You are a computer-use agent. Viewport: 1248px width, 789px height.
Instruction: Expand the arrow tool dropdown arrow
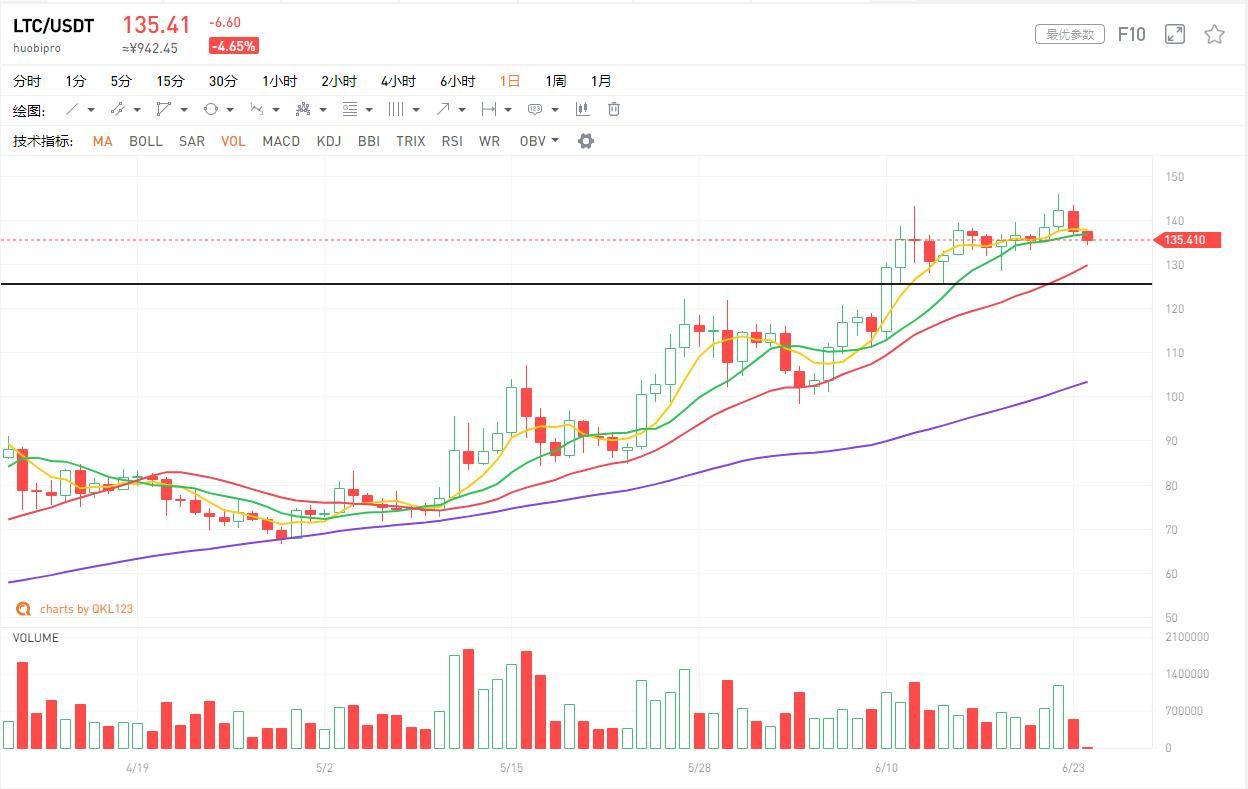[x=462, y=110]
